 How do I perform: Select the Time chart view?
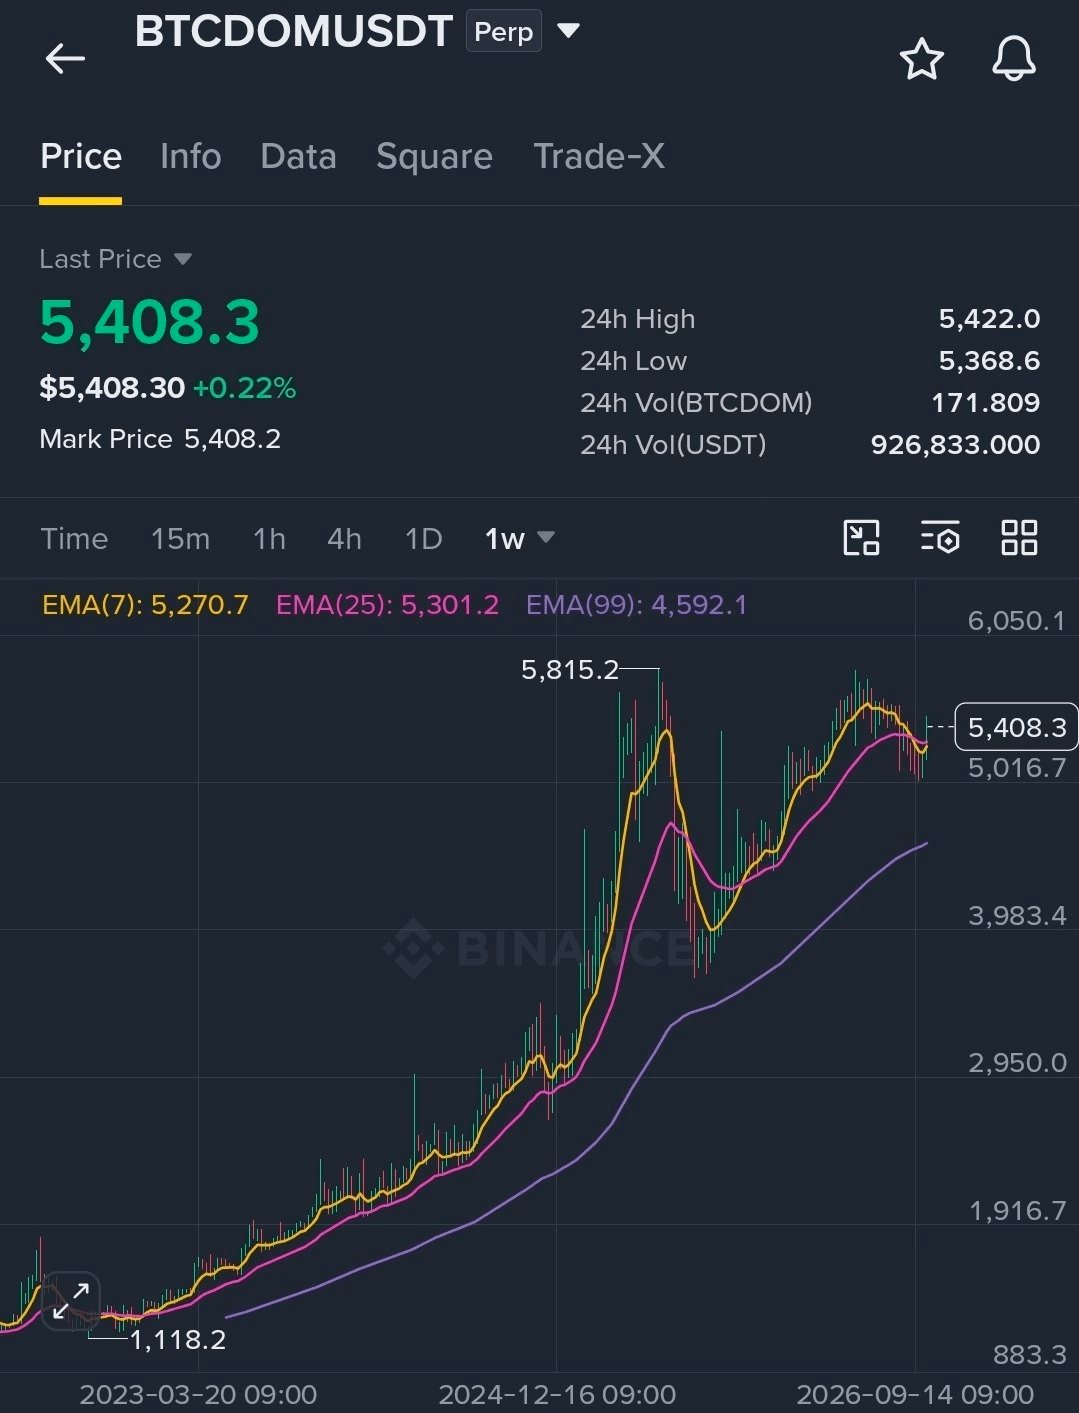[74, 539]
